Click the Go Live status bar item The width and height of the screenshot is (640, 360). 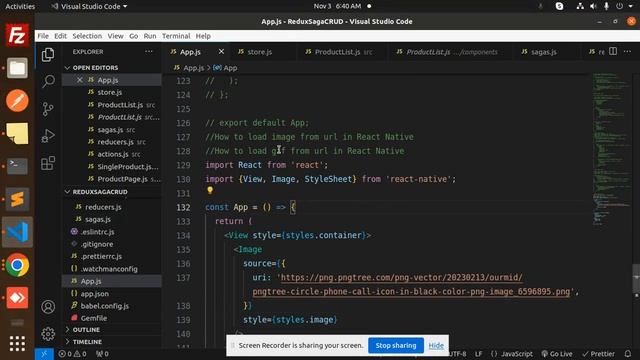point(557,354)
